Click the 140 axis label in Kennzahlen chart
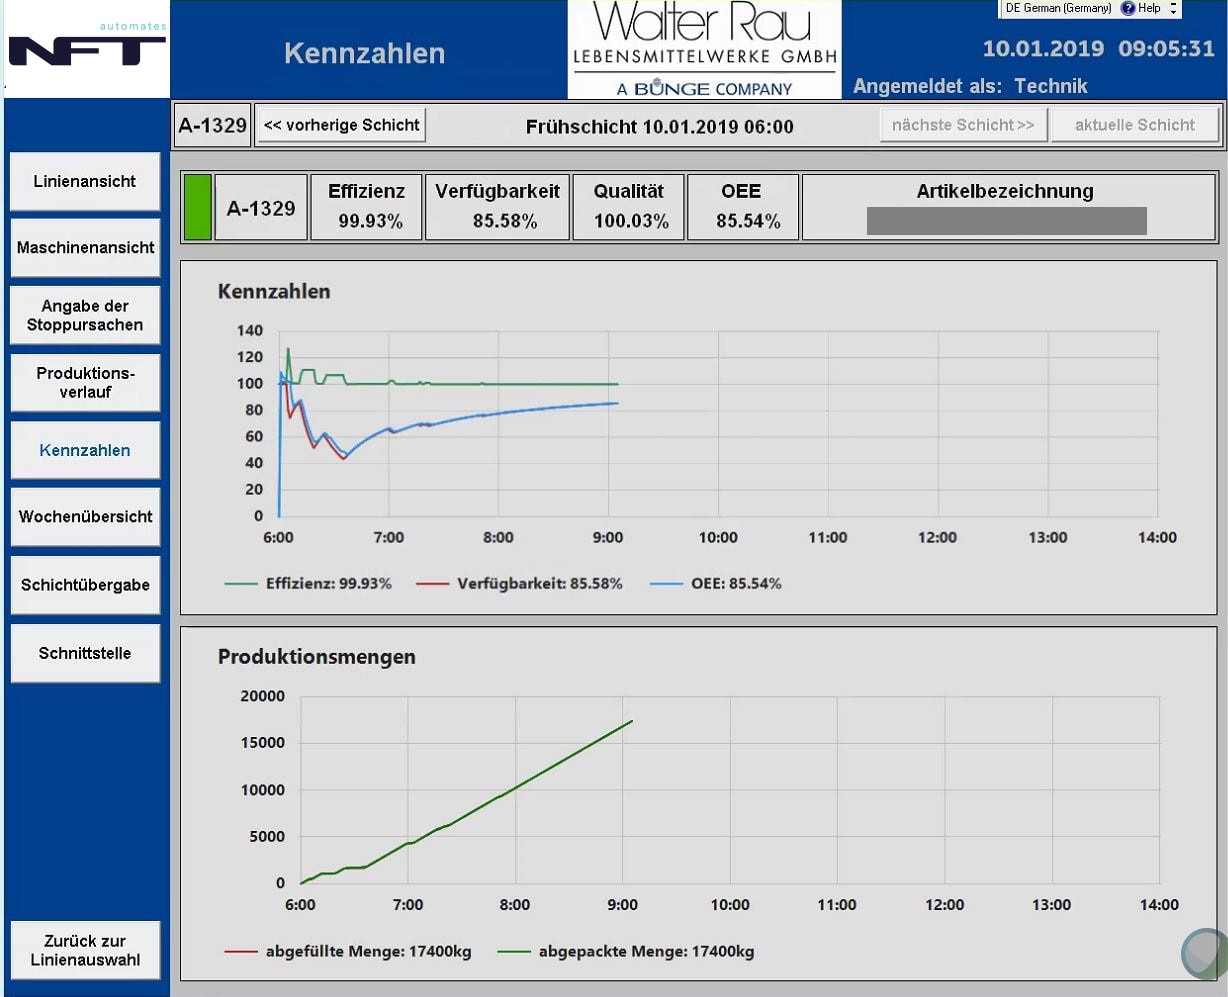Screen dimensions: 1228x997 point(250,330)
